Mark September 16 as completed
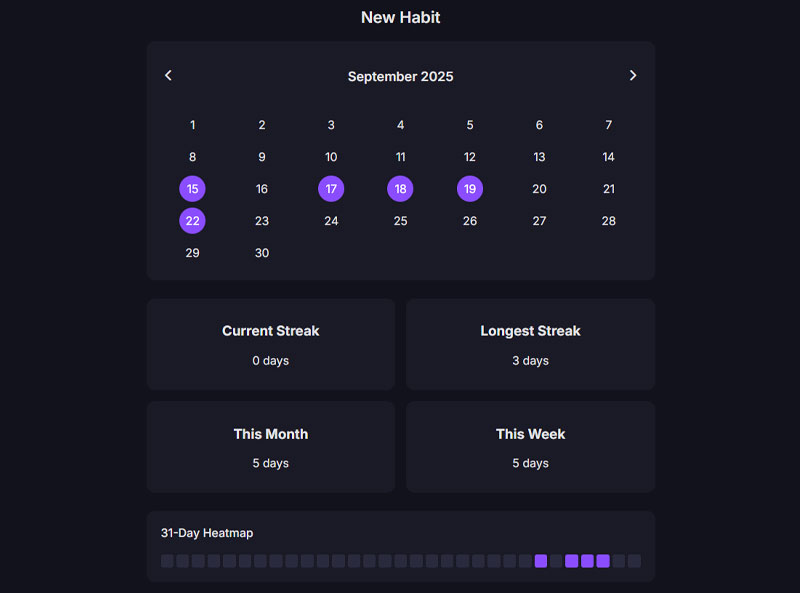 click(262, 189)
